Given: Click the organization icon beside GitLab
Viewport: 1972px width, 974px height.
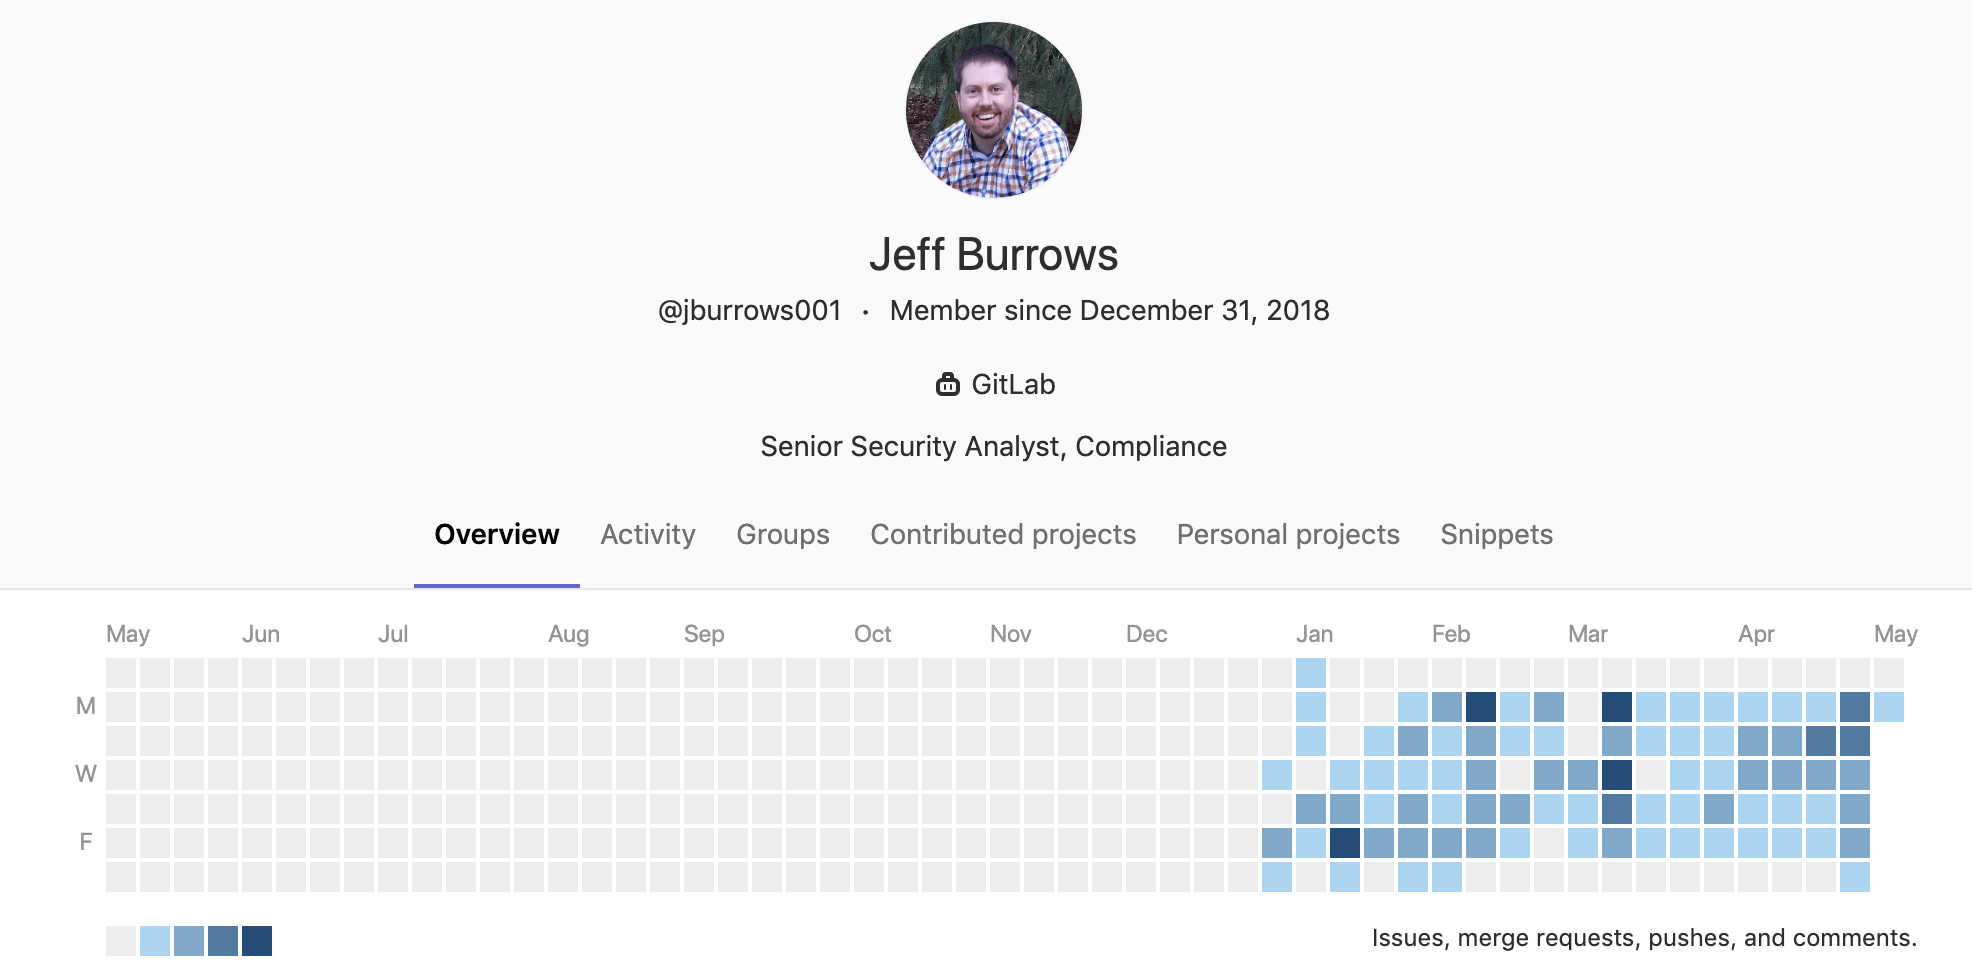Looking at the screenshot, I should [947, 384].
